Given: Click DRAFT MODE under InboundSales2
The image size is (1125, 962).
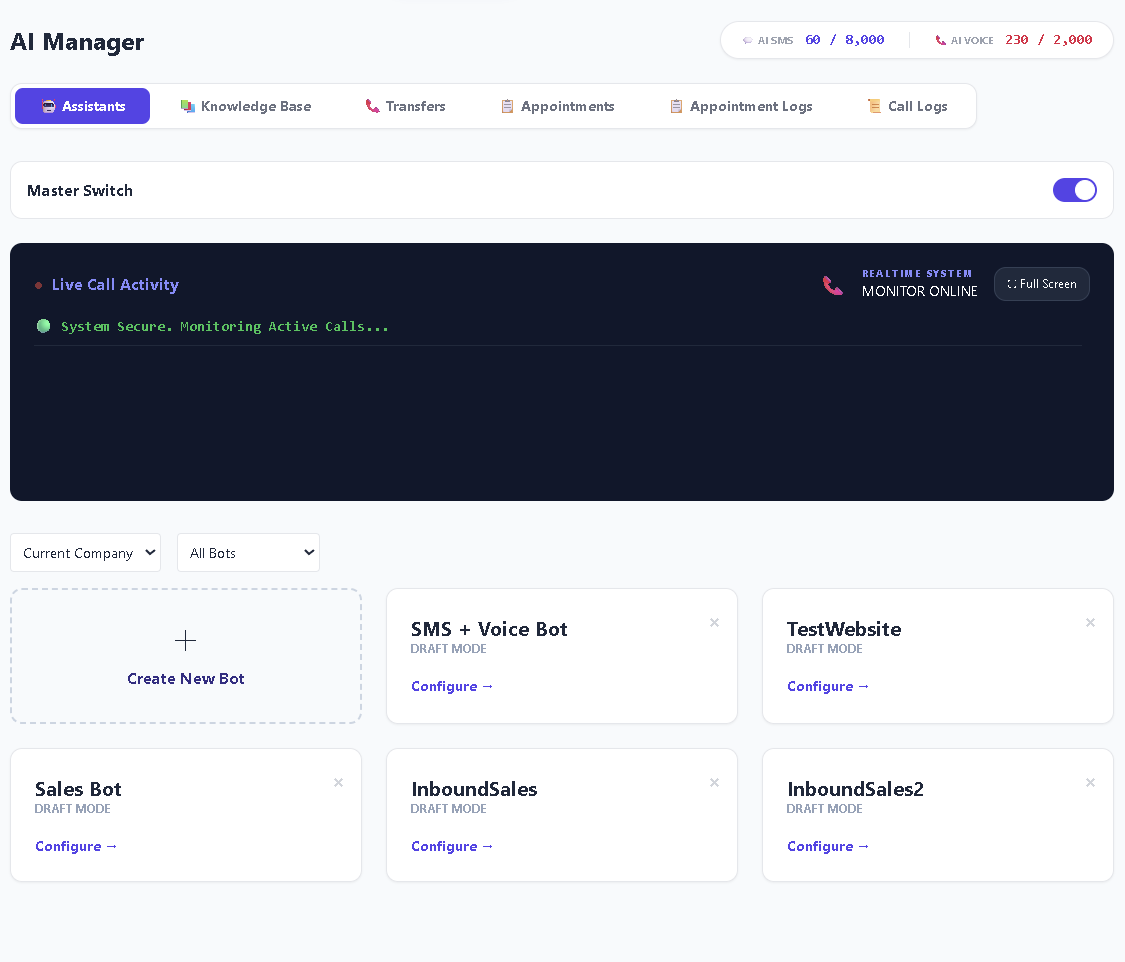Looking at the screenshot, I should click(824, 808).
